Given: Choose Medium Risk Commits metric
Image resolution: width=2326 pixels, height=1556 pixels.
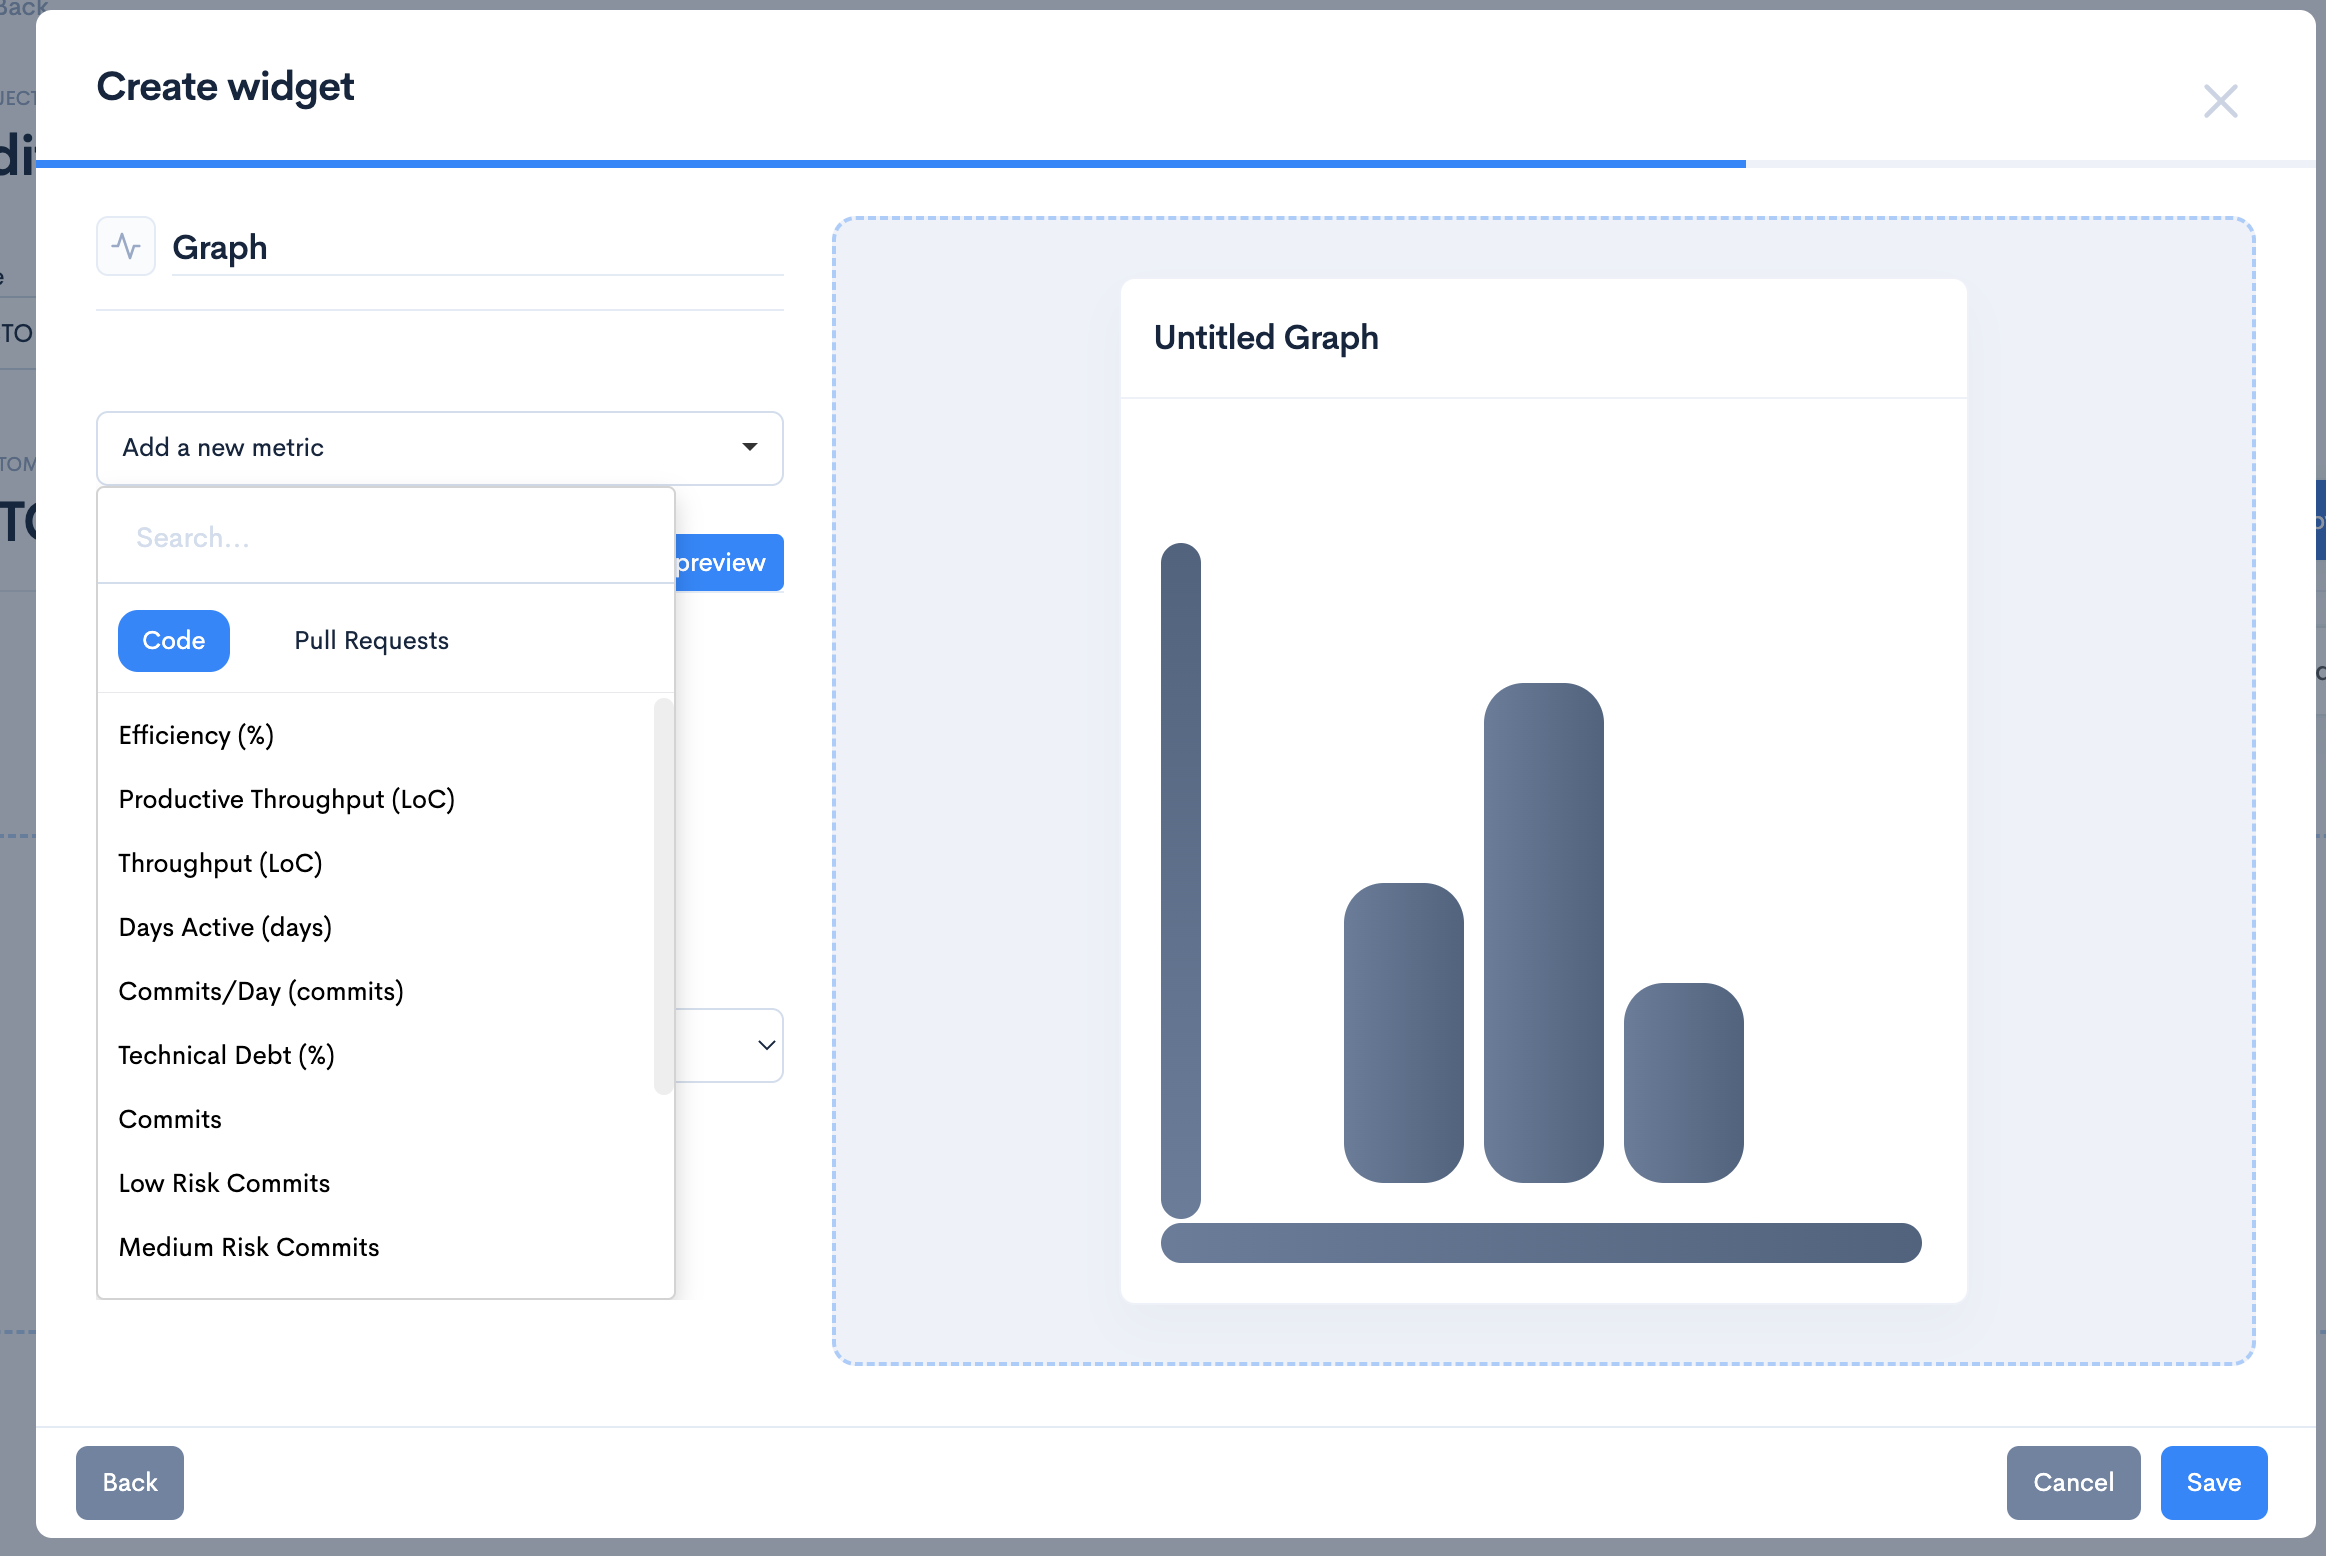Looking at the screenshot, I should (249, 1247).
